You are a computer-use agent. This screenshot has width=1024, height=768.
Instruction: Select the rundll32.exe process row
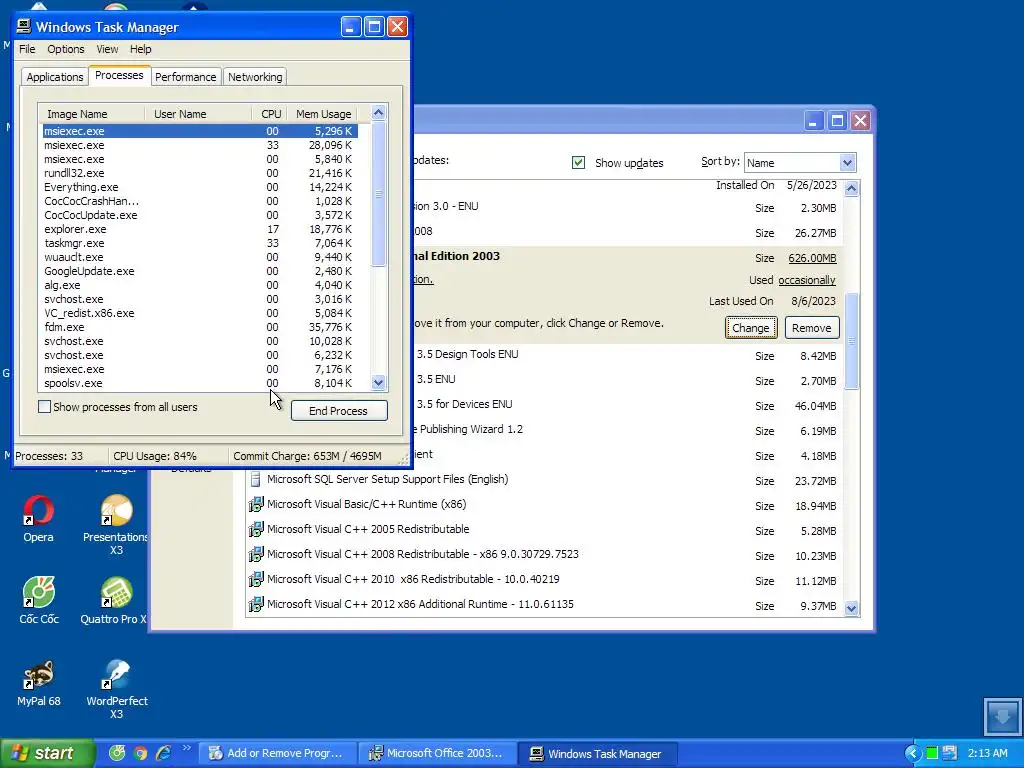click(200, 173)
